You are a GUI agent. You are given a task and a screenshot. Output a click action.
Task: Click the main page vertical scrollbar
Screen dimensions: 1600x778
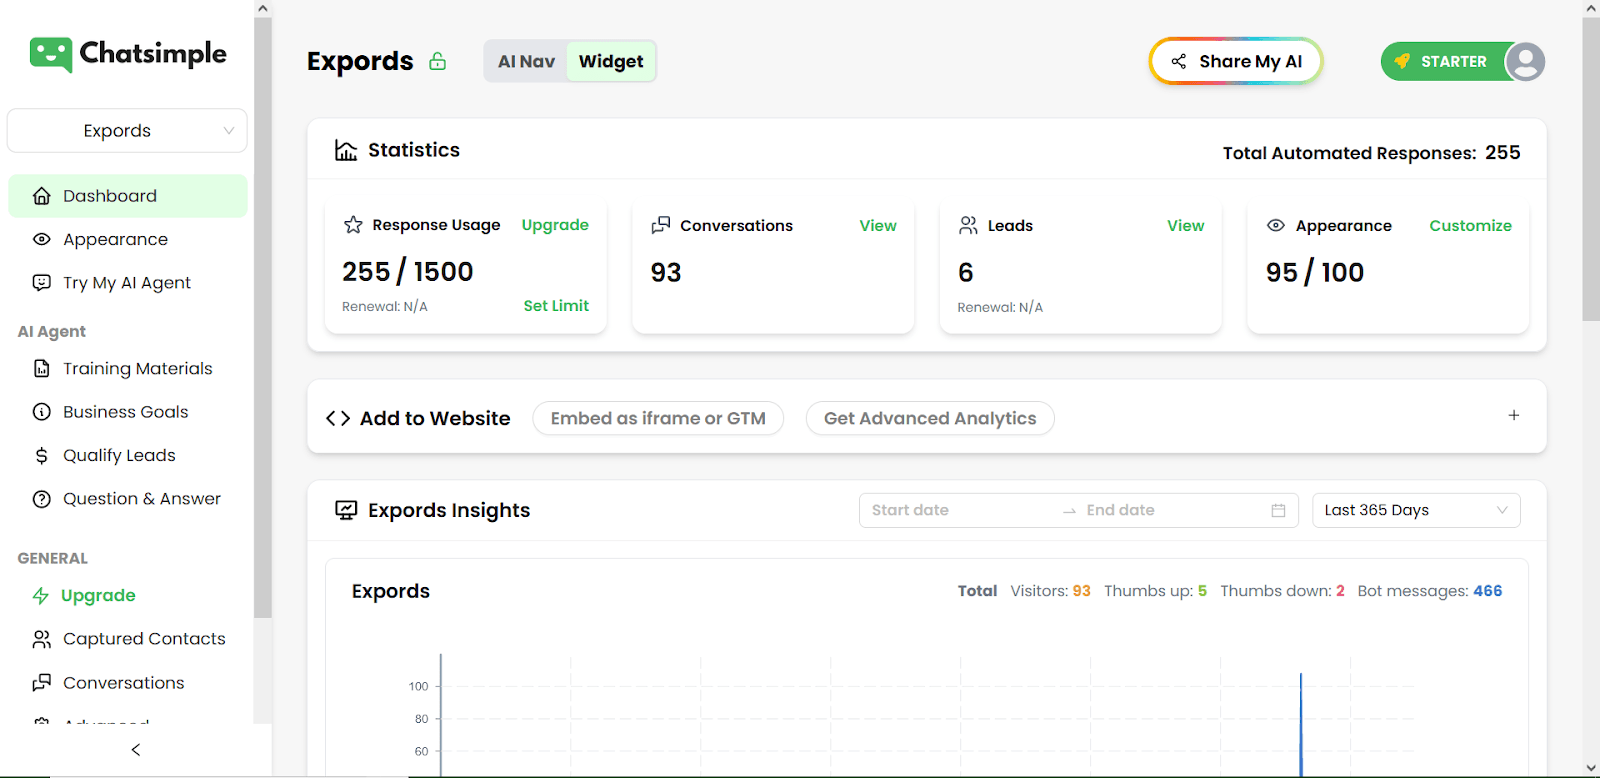click(1591, 168)
